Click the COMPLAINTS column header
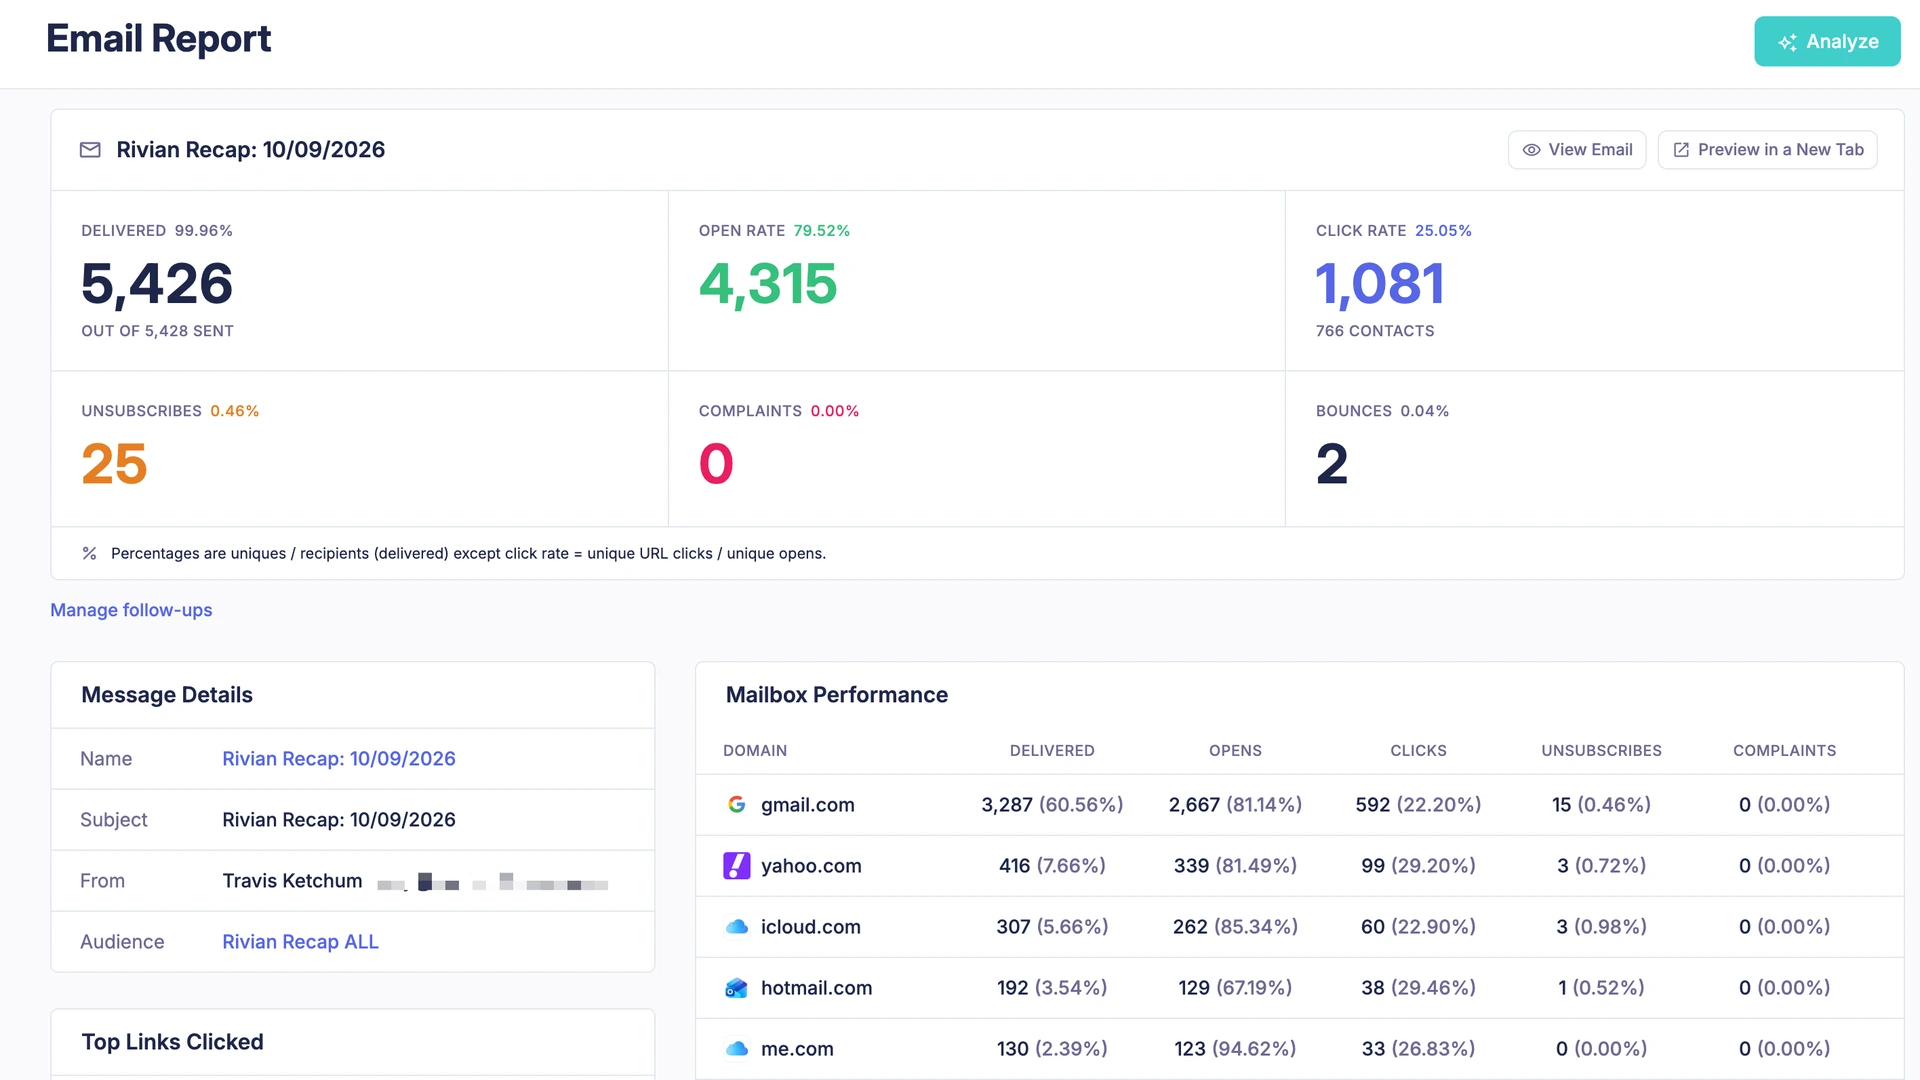This screenshot has width=1920, height=1080. (1784, 751)
